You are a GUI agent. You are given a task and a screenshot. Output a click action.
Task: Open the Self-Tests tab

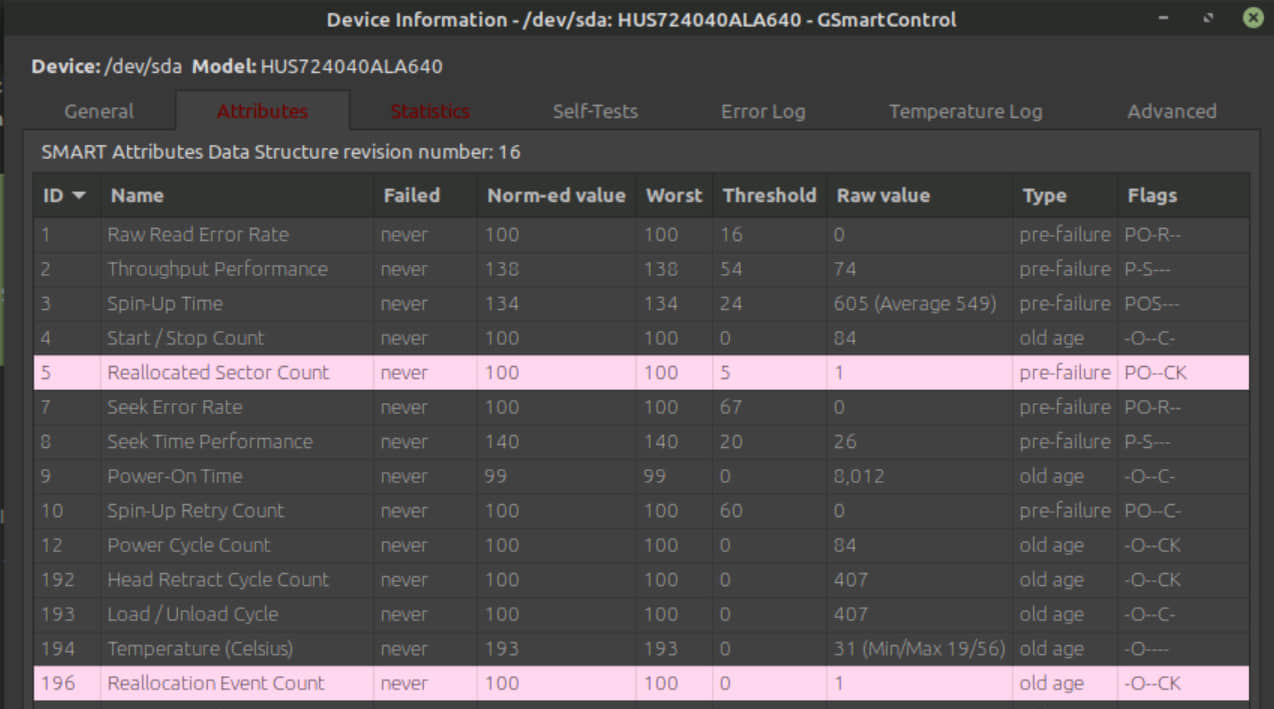595,112
